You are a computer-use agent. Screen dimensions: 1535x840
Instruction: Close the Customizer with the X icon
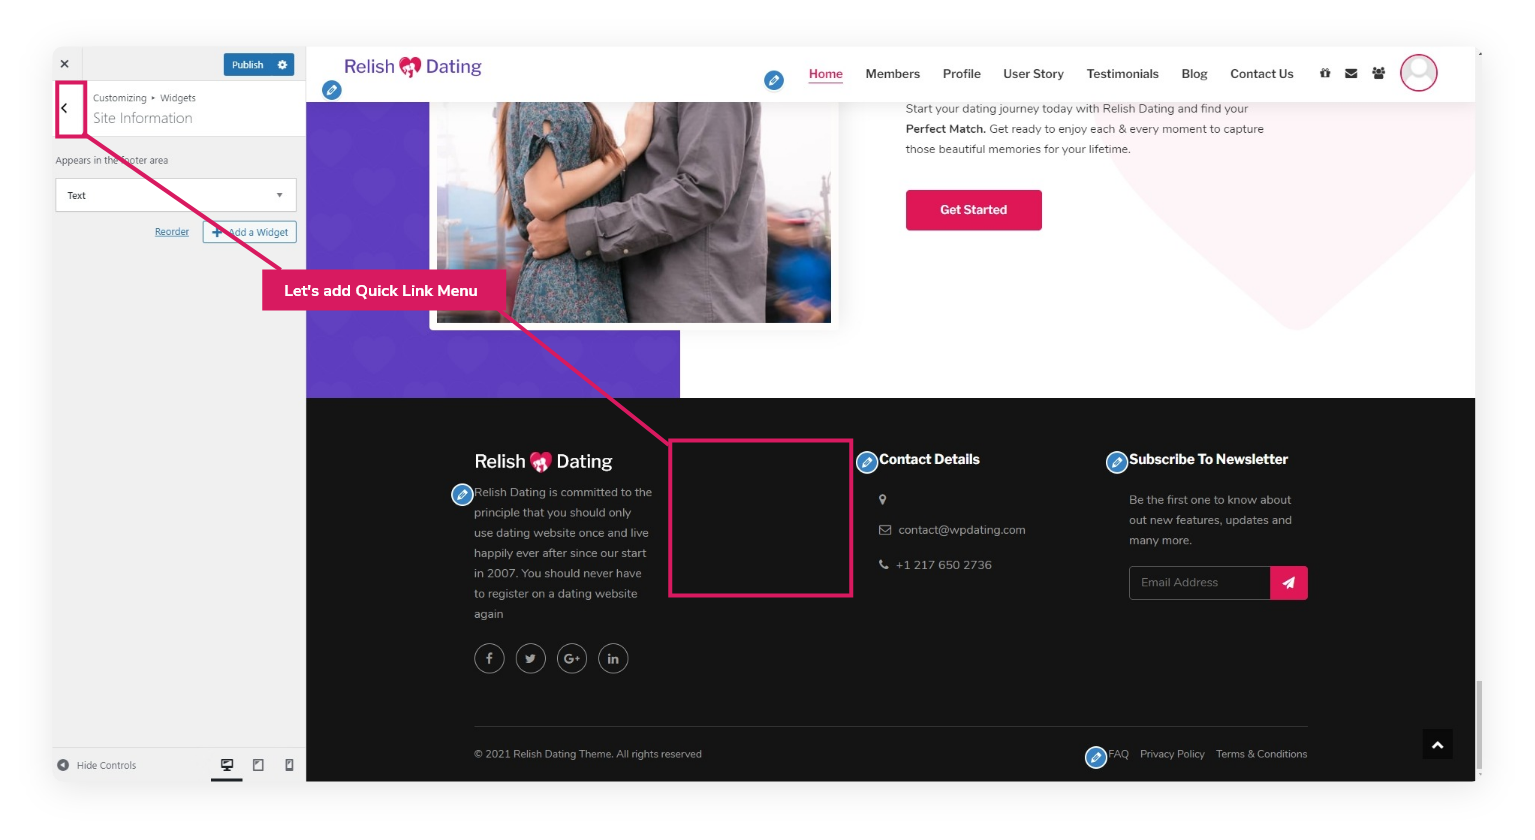(x=65, y=64)
